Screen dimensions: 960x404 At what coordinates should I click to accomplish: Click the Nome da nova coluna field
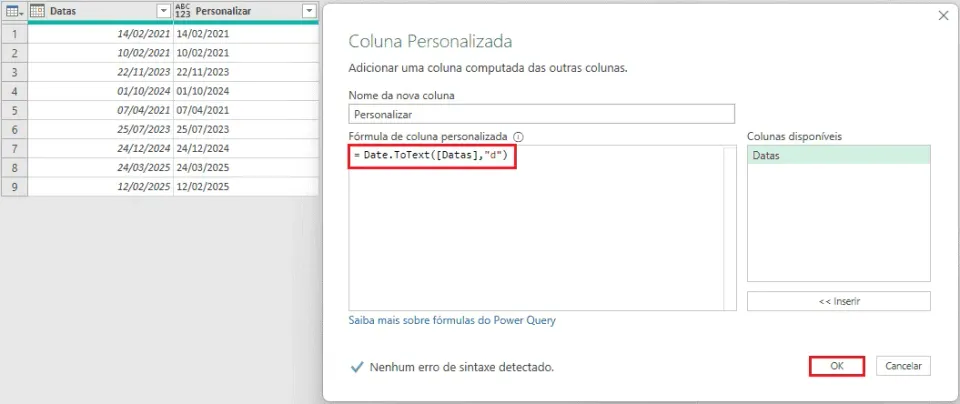(541, 114)
